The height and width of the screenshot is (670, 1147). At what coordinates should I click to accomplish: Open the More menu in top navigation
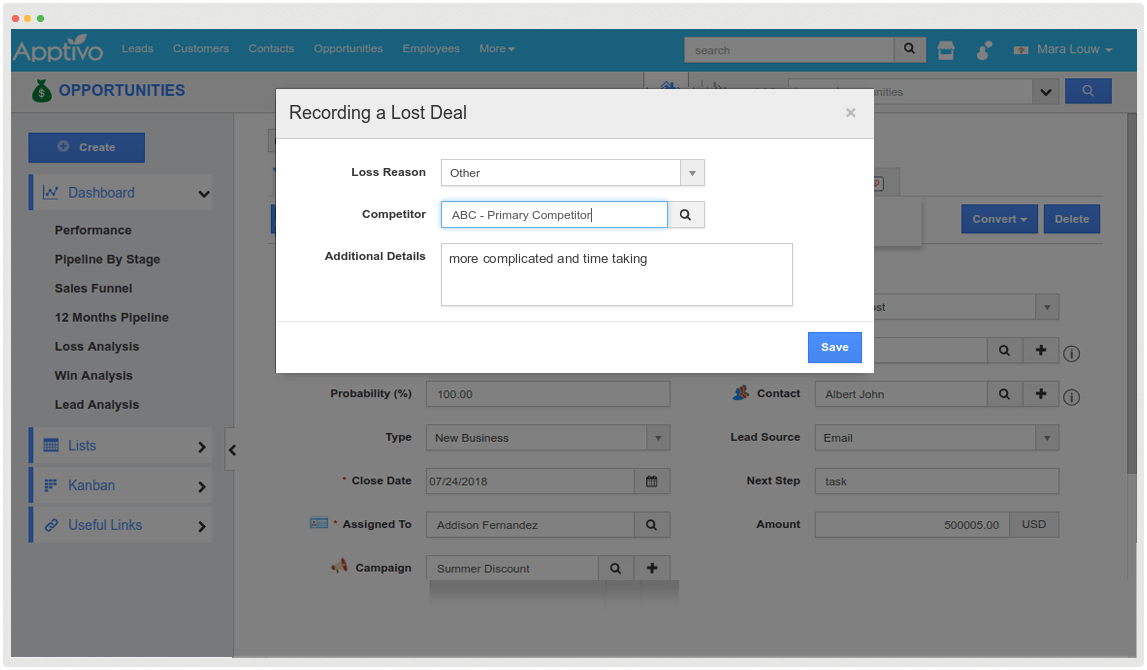496,48
